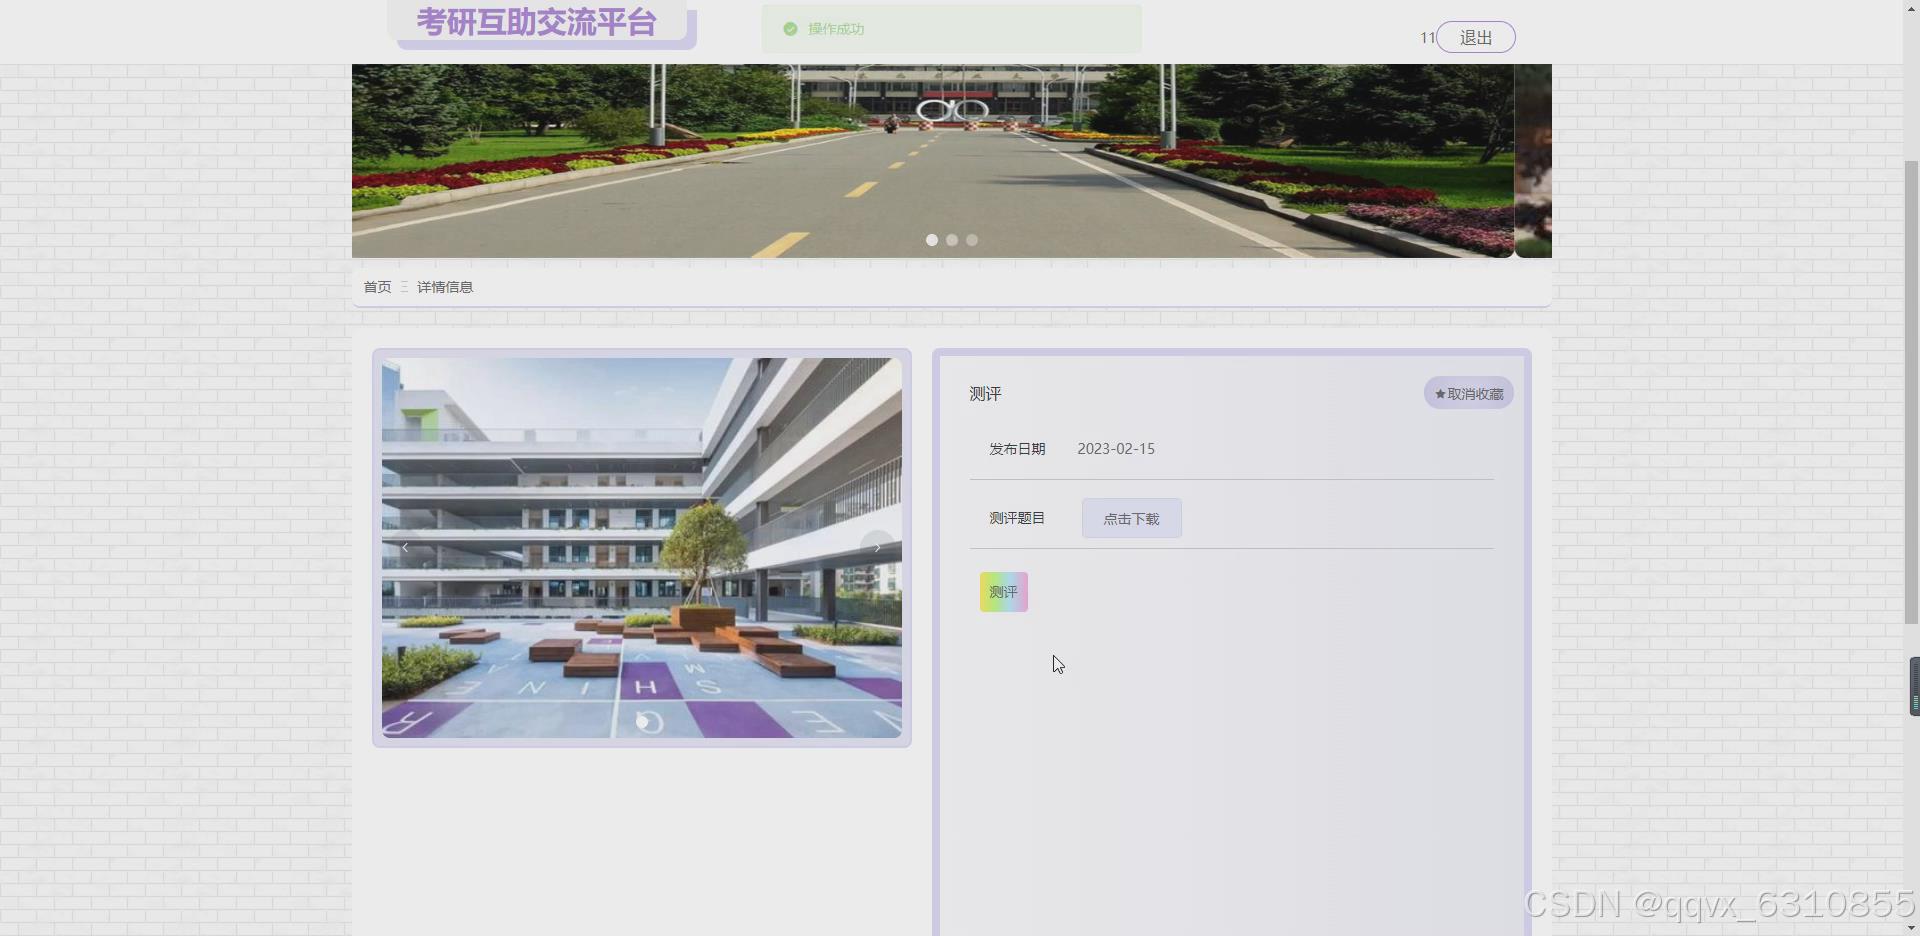1920x936 pixels.
Task: Show next photo with right arrow
Action: pyautogui.click(x=877, y=547)
